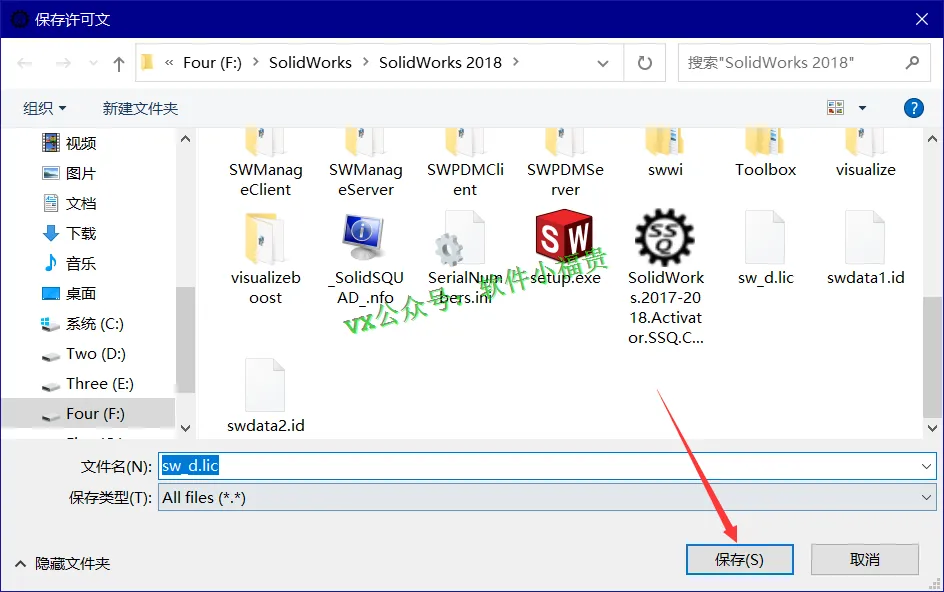This screenshot has height=592, width=944.
Task: Select the Toolbox folder
Action: coord(765,154)
